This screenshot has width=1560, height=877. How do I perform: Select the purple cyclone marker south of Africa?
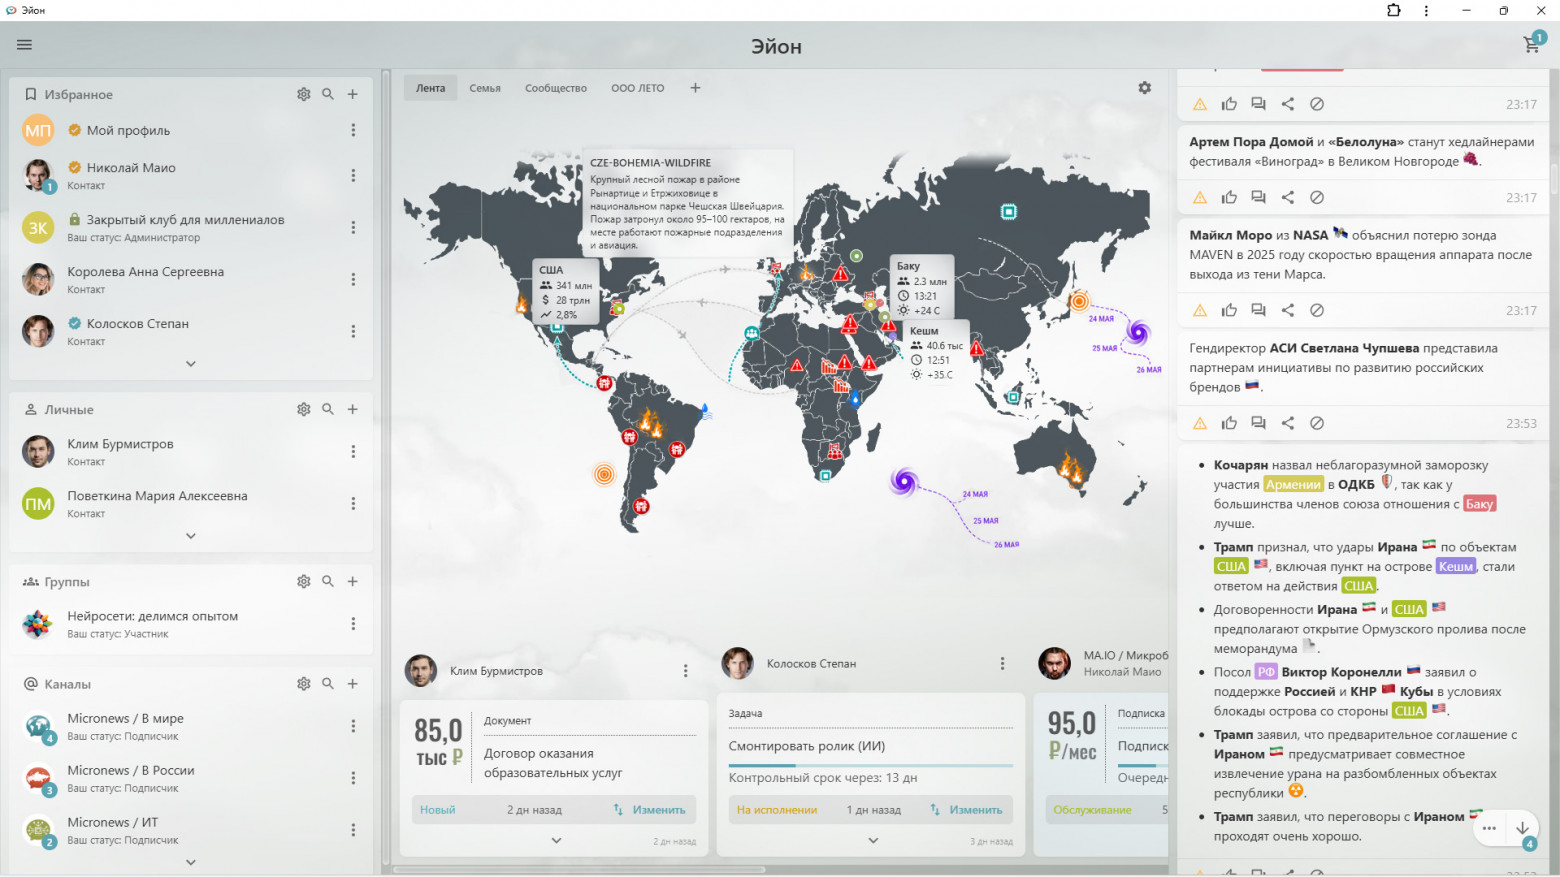click(x=904, y=482)
